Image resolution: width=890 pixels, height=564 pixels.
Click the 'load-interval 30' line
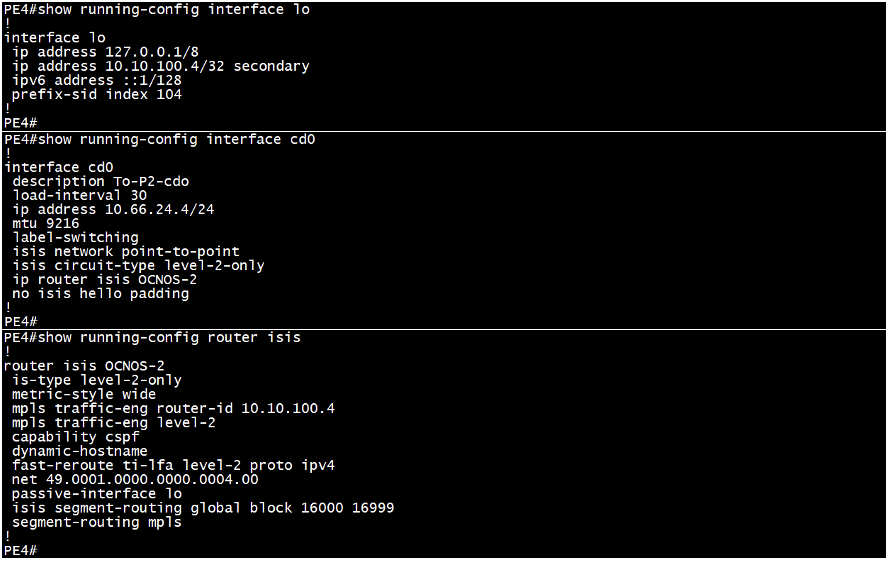click(79, 196)
